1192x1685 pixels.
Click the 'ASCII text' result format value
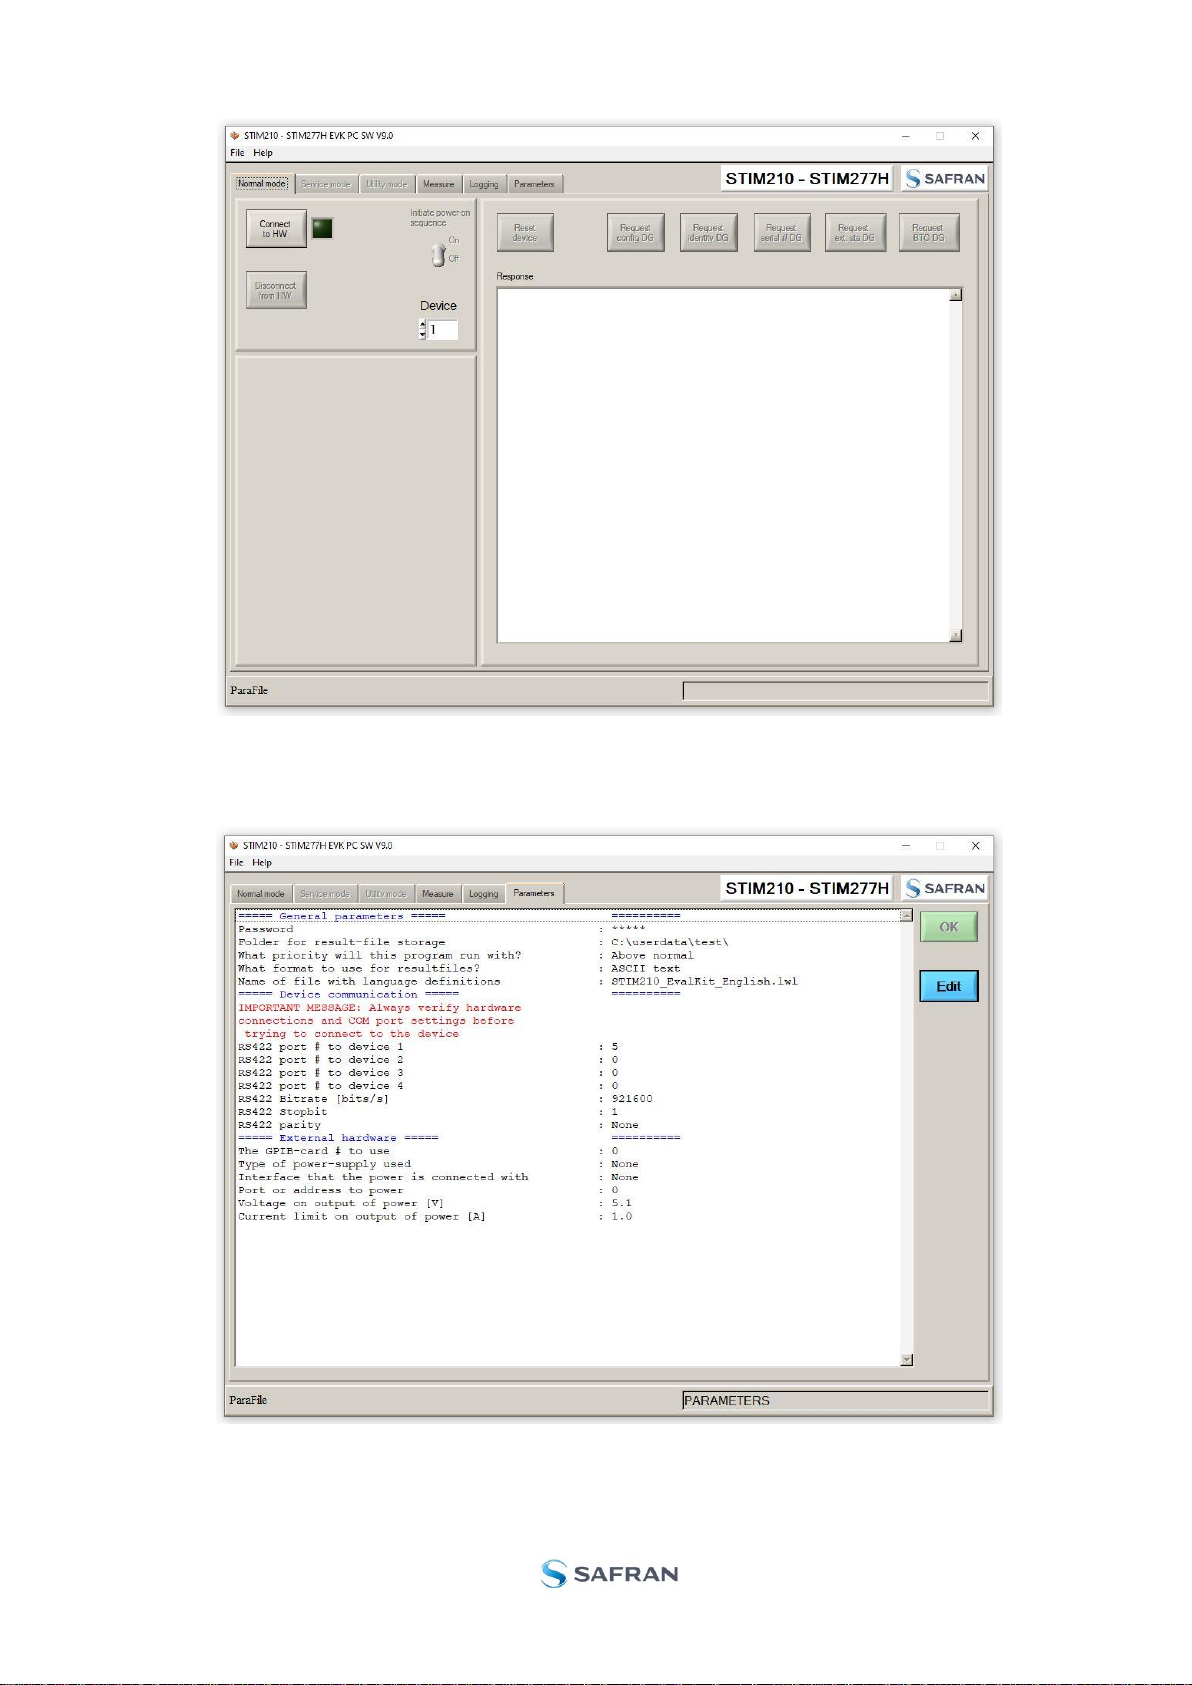pos(645,968)
